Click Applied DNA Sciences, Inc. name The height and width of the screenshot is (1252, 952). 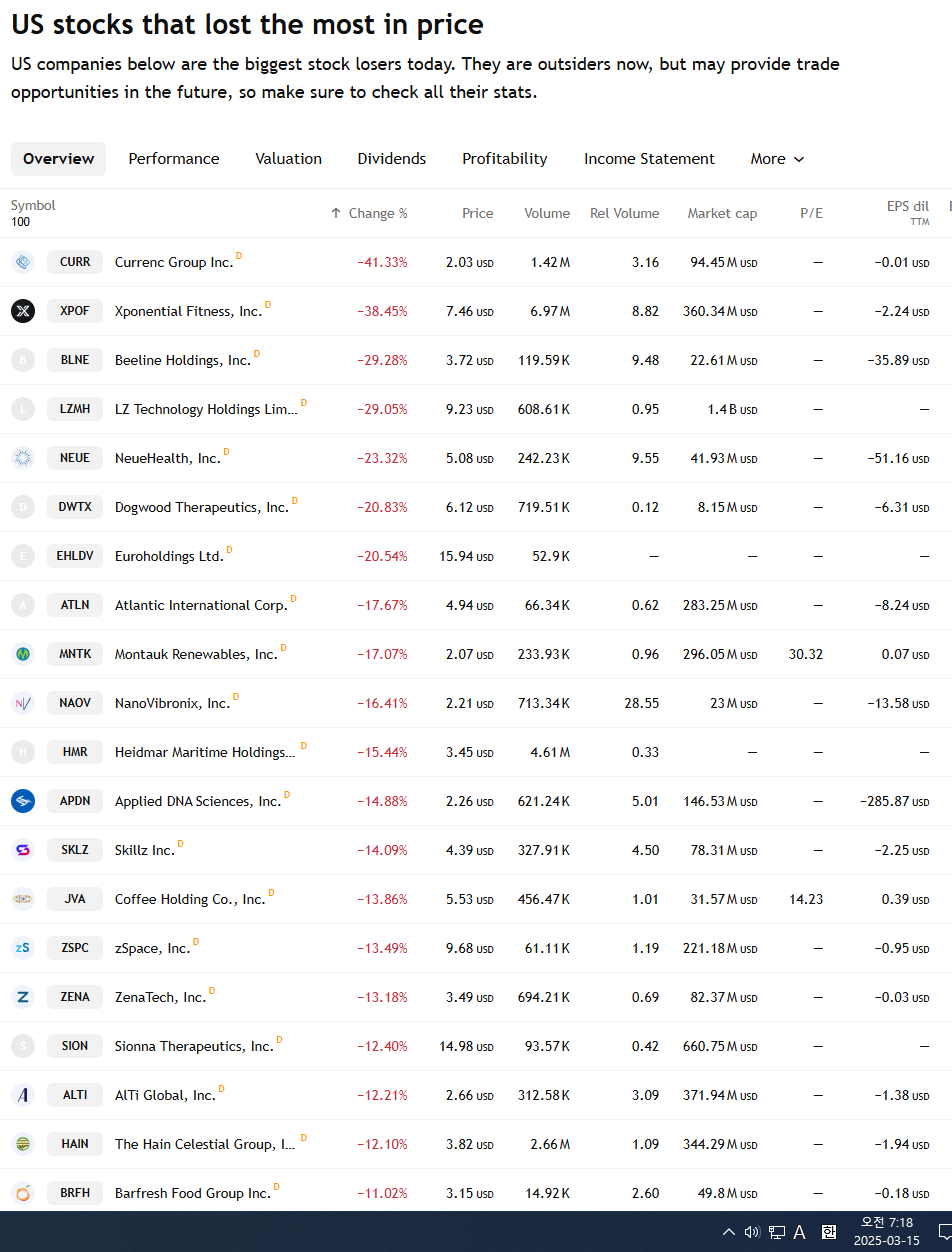pyautogui.click(x=198, y=801)
